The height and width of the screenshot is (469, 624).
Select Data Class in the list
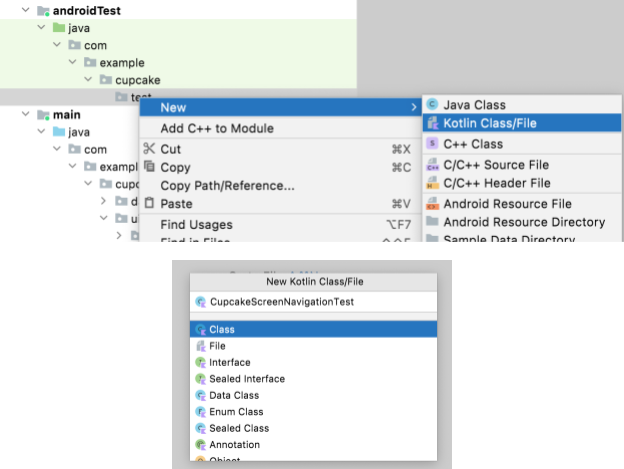(x=234, y=395)
